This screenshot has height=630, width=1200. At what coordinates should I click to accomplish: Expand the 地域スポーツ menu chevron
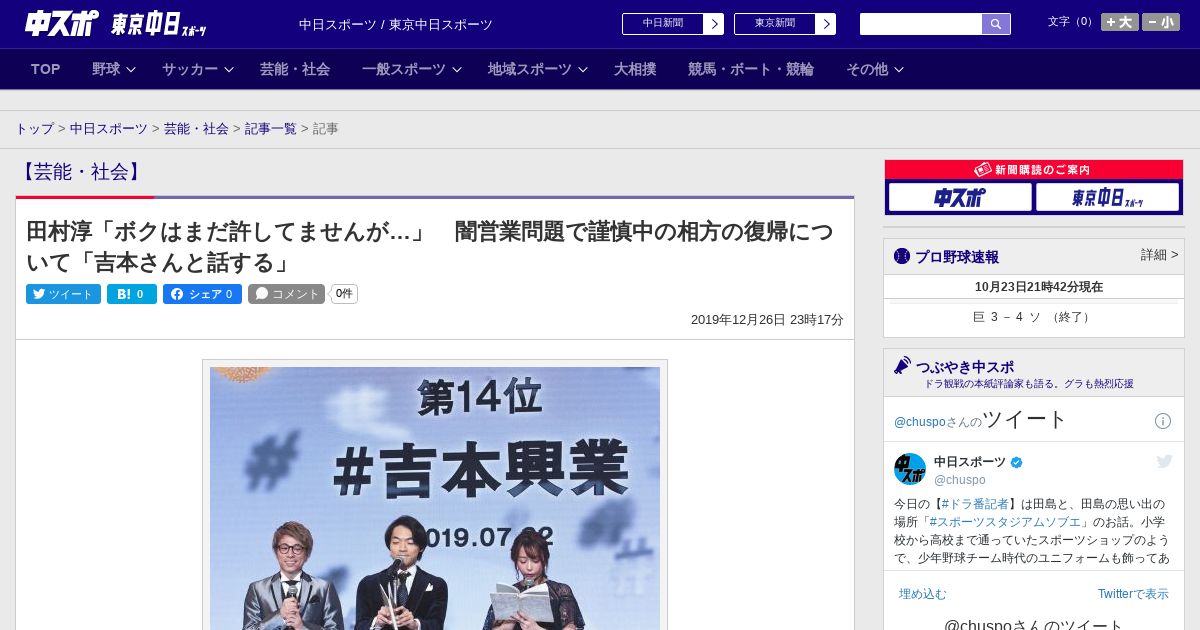[583, 70]
